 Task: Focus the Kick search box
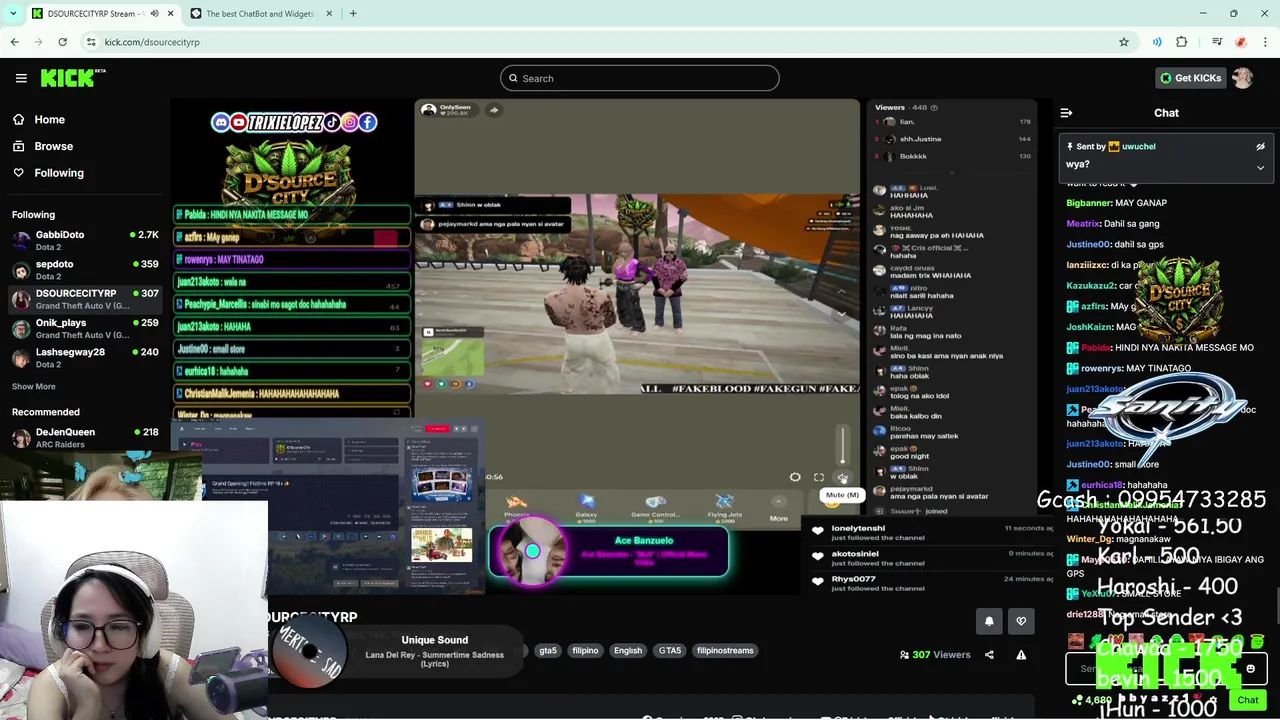pos(640,78)
